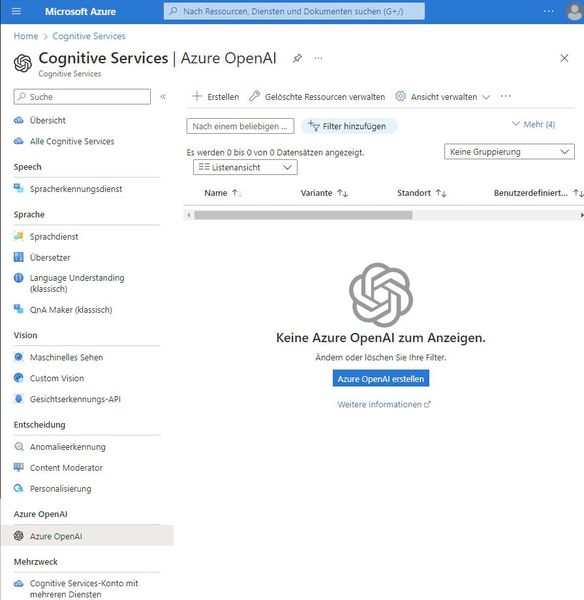Click the Alle Cognitive Services cloud icon
The height and width of the screenshot is (600, 584).
pos(18,141)
